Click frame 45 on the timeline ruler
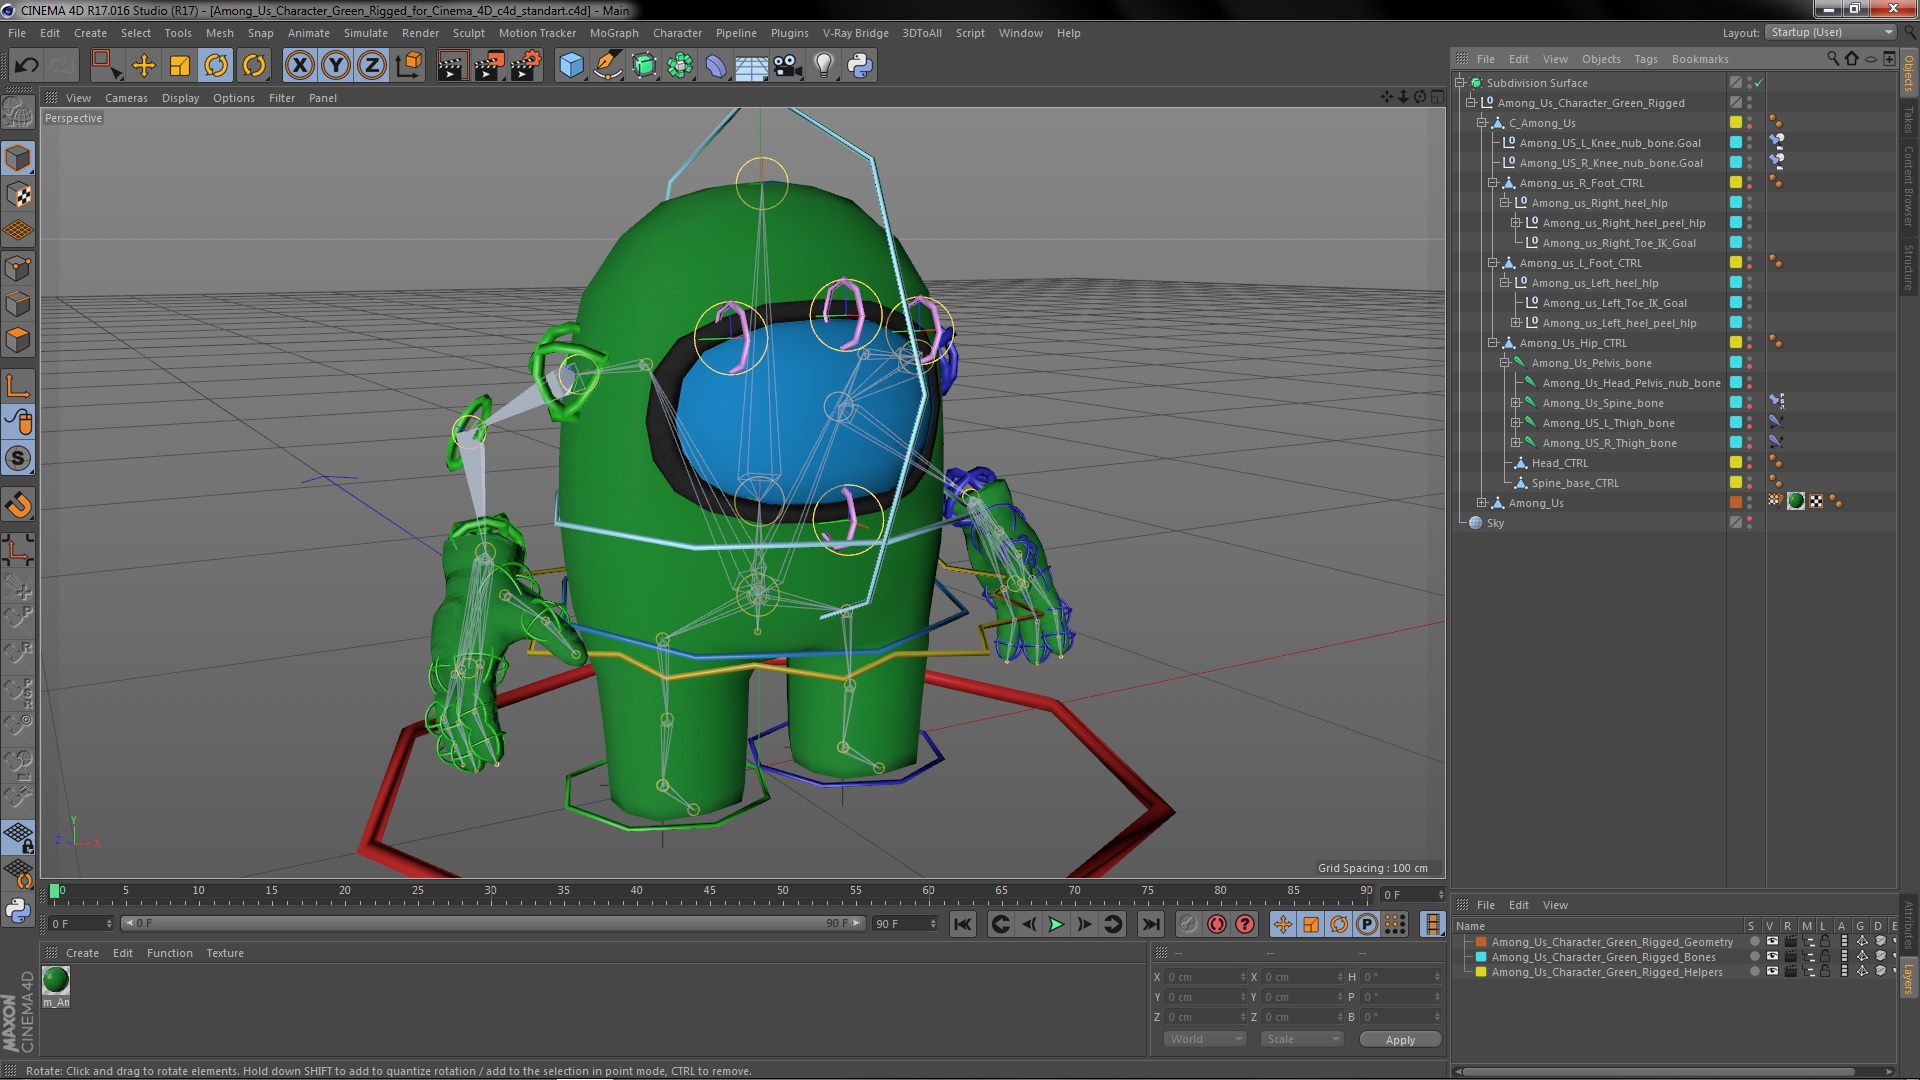 [709, 891]
